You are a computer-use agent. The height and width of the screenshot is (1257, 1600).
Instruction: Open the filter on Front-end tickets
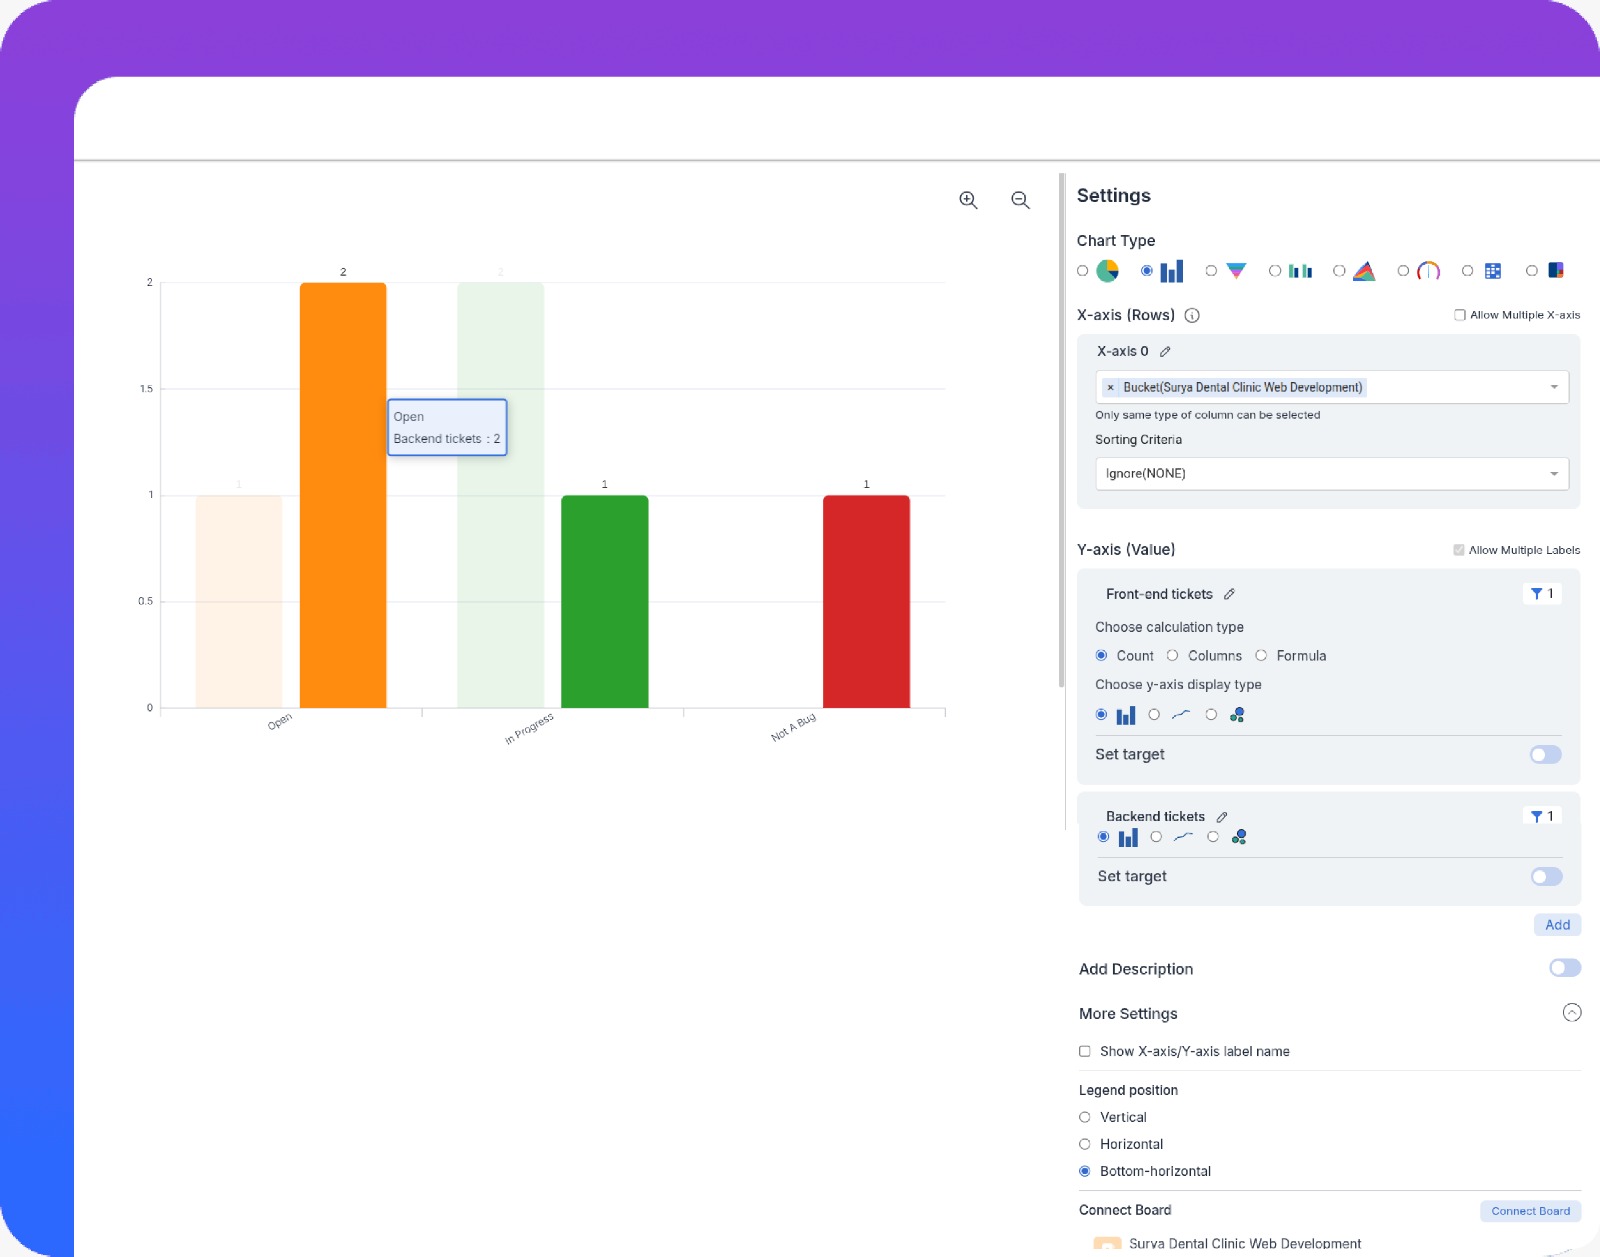coord(1542,593)
